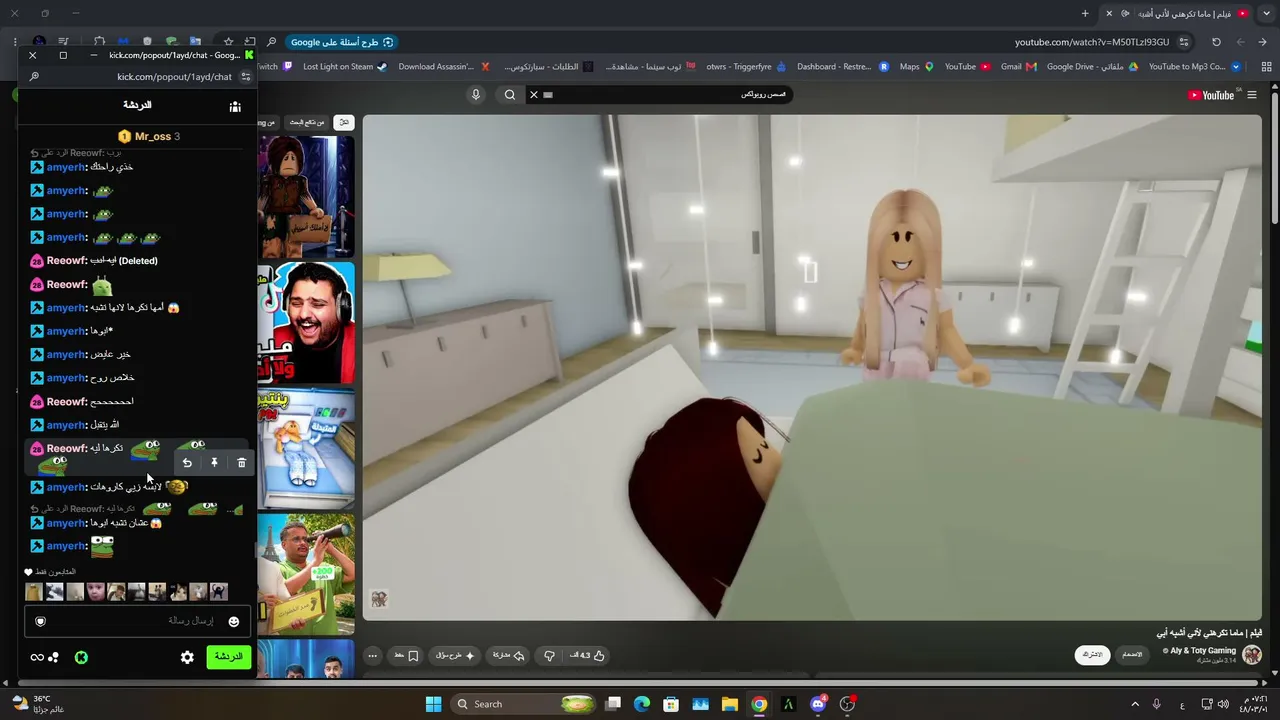Open the Google Drive bookmark
Viewport: 1280px width, 720px height.
pyautogui.click(x=1093, y=67)
